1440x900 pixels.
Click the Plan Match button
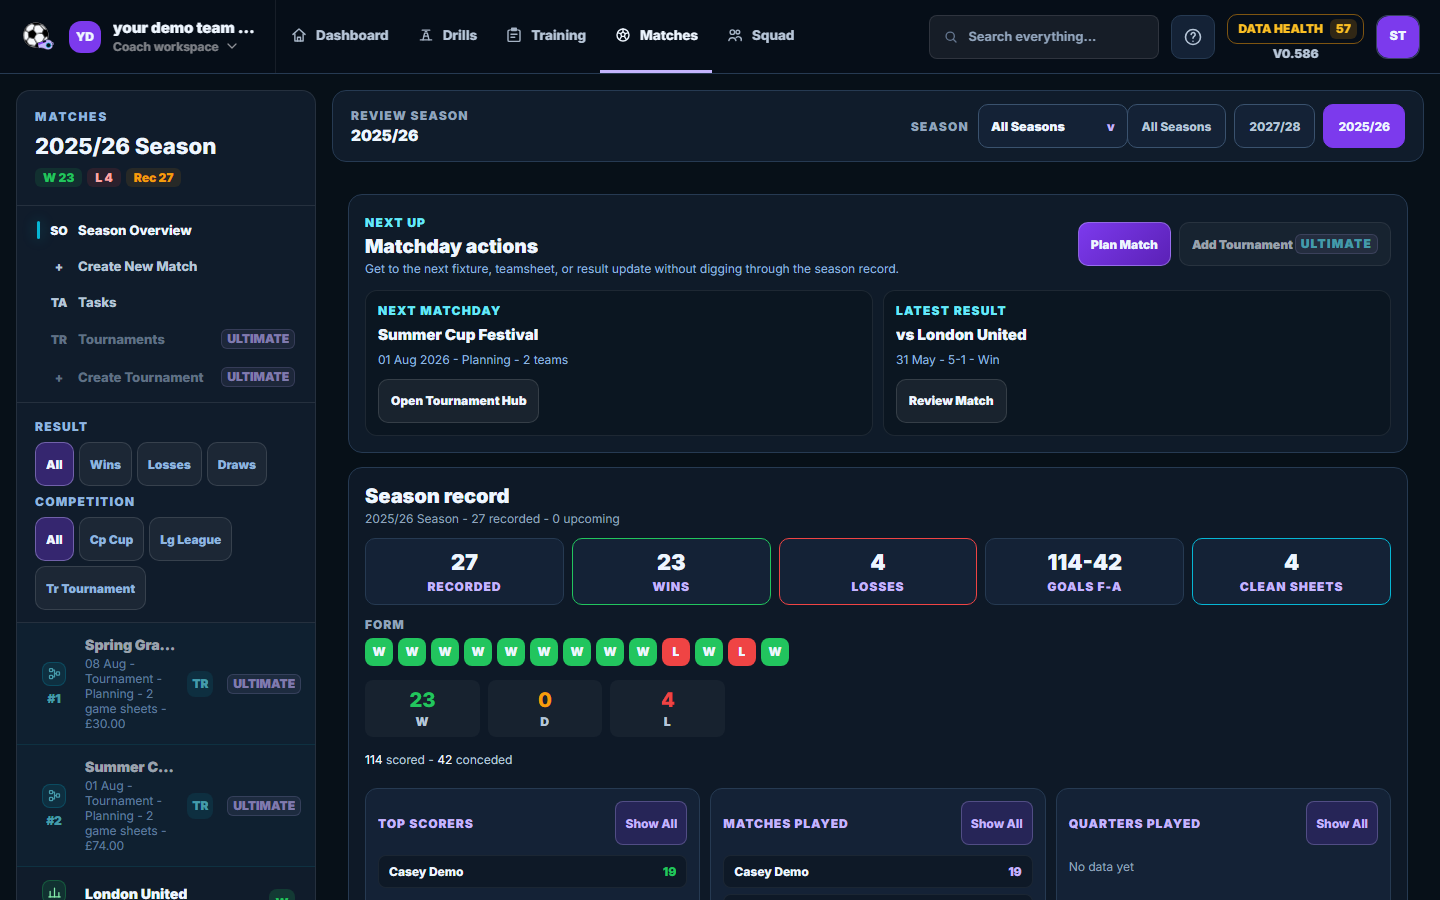click(1124, 244)
